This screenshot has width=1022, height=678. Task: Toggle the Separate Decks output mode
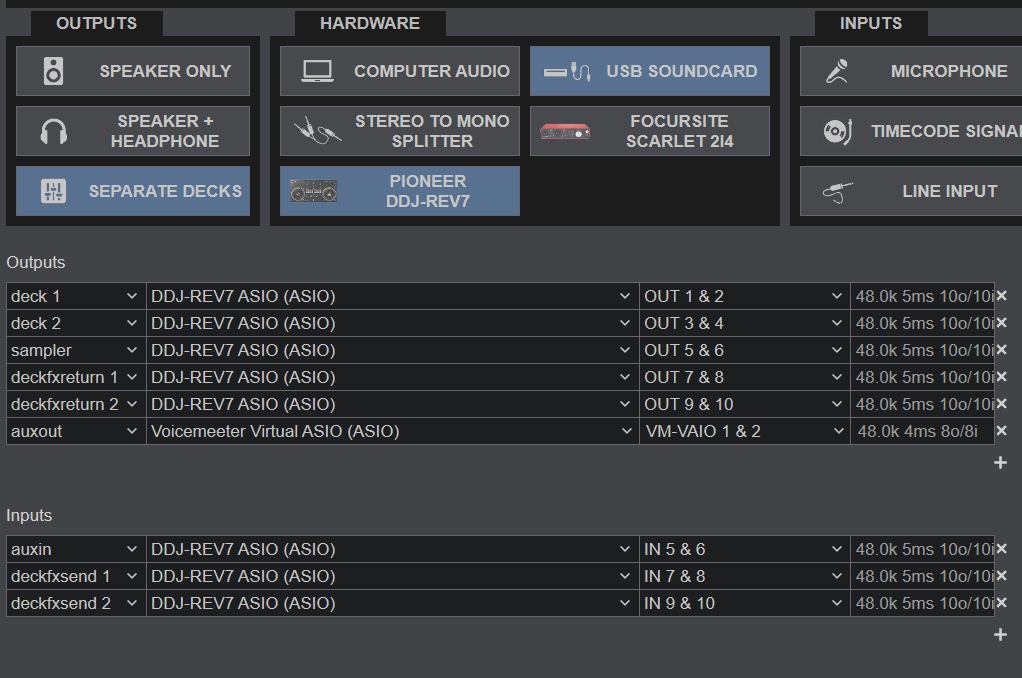pos(133,191)
